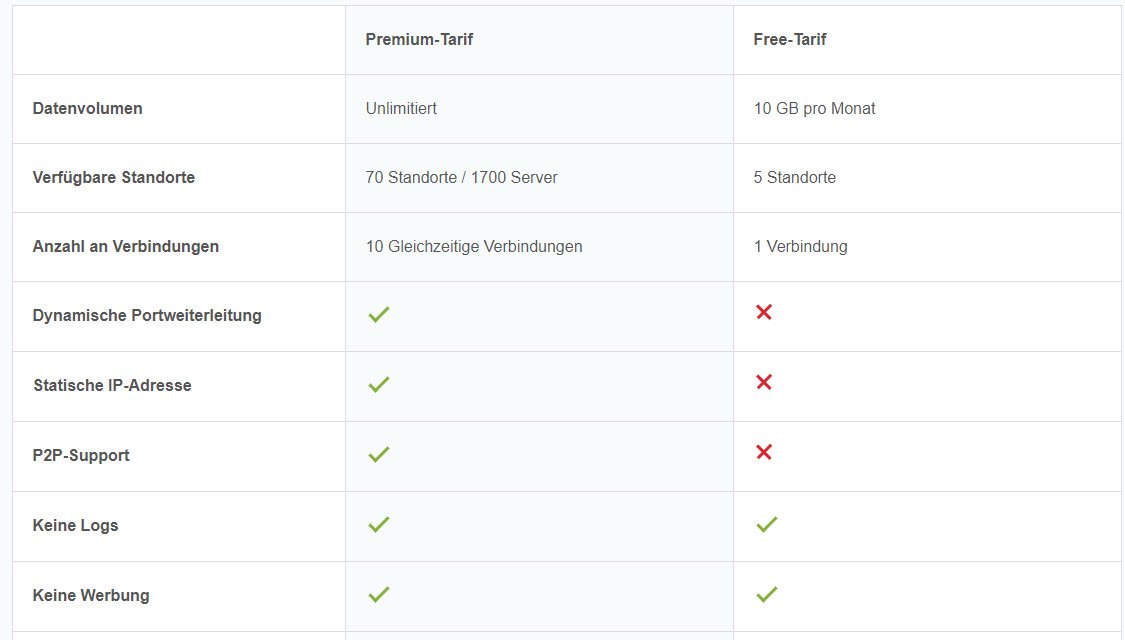Click the 10 Gleichzeitige Verbindungen cell
The image size is (1125, 640).
click(x=474, y=246)
